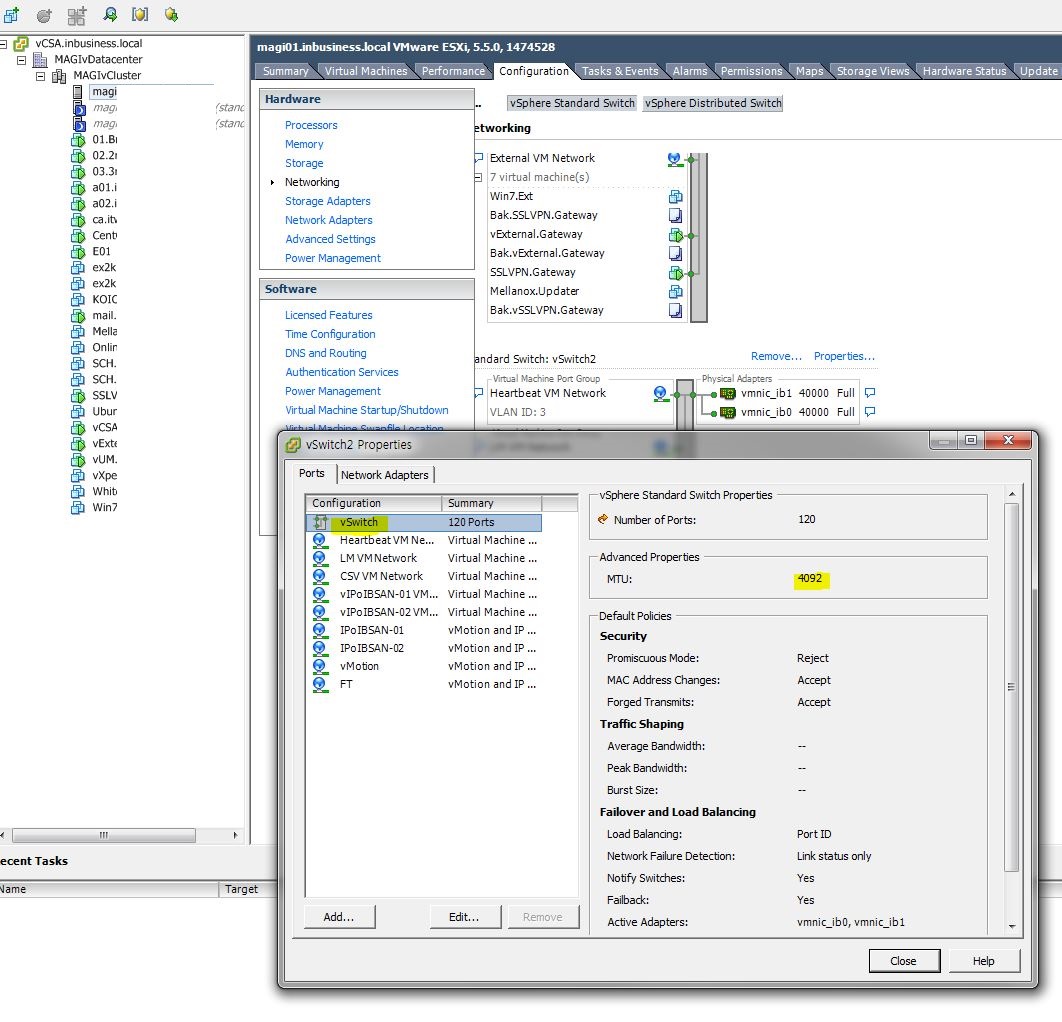The width and height of the screenshot is (1062, 1022).
Task: Select the CSV VM Network row
Action: pos(423,576)
